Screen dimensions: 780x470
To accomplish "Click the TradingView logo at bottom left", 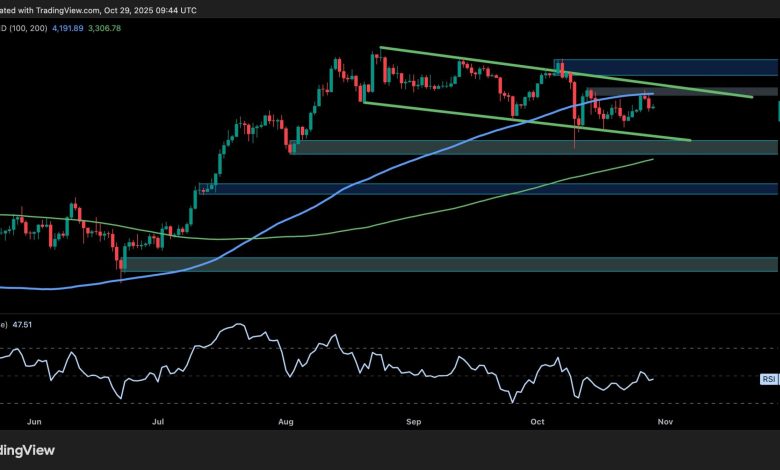I will click(x=27, y=449).
